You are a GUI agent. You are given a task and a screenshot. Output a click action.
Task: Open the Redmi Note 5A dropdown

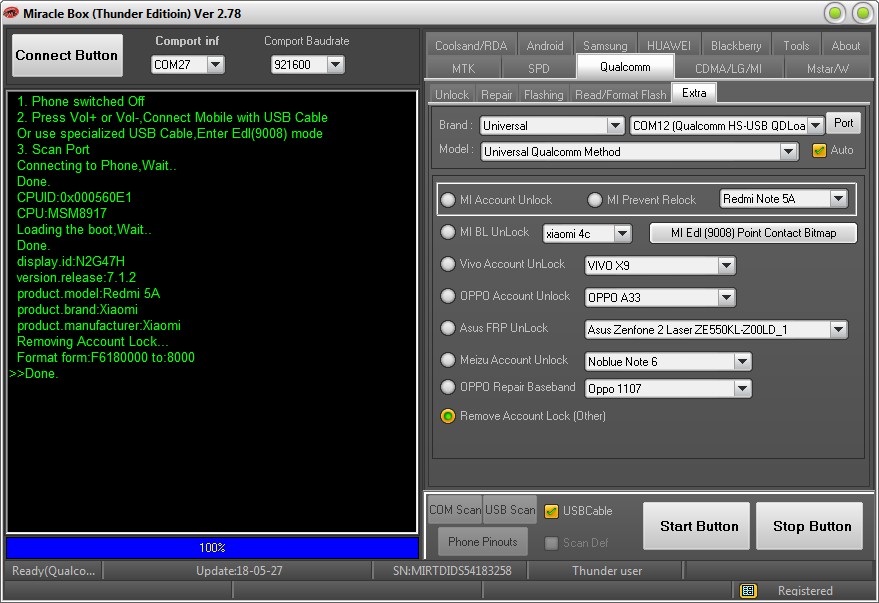tap(838, 198)
